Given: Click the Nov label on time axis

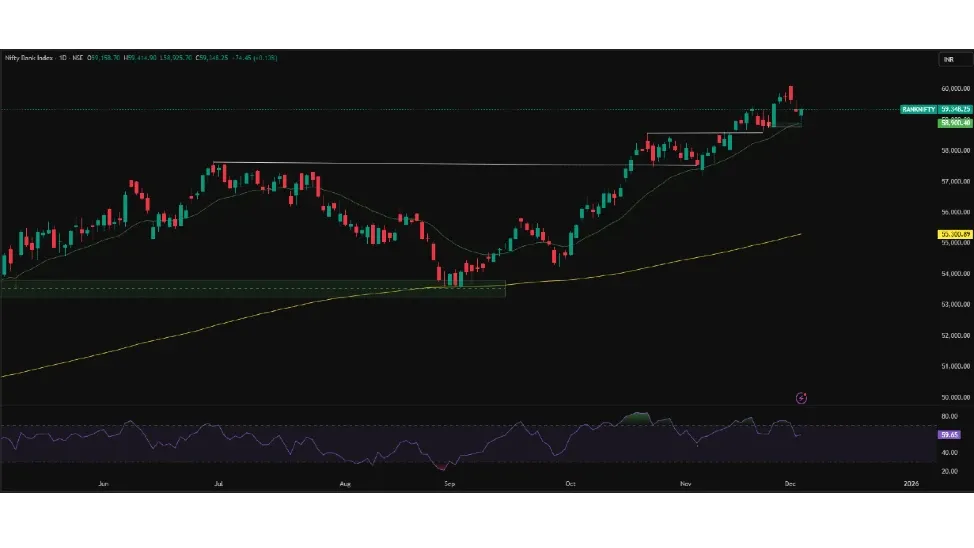Looking at the screenshot, I should click(685, 483).
